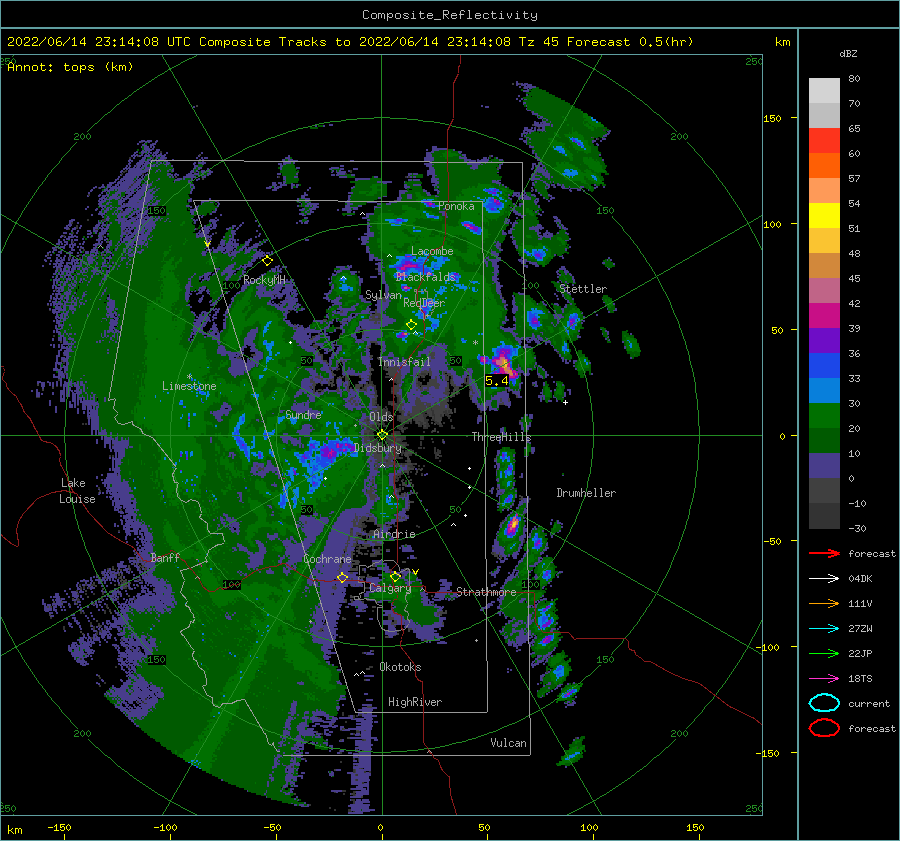Click the yellow diamond marker below Cochrane

[x=342, y=578]
